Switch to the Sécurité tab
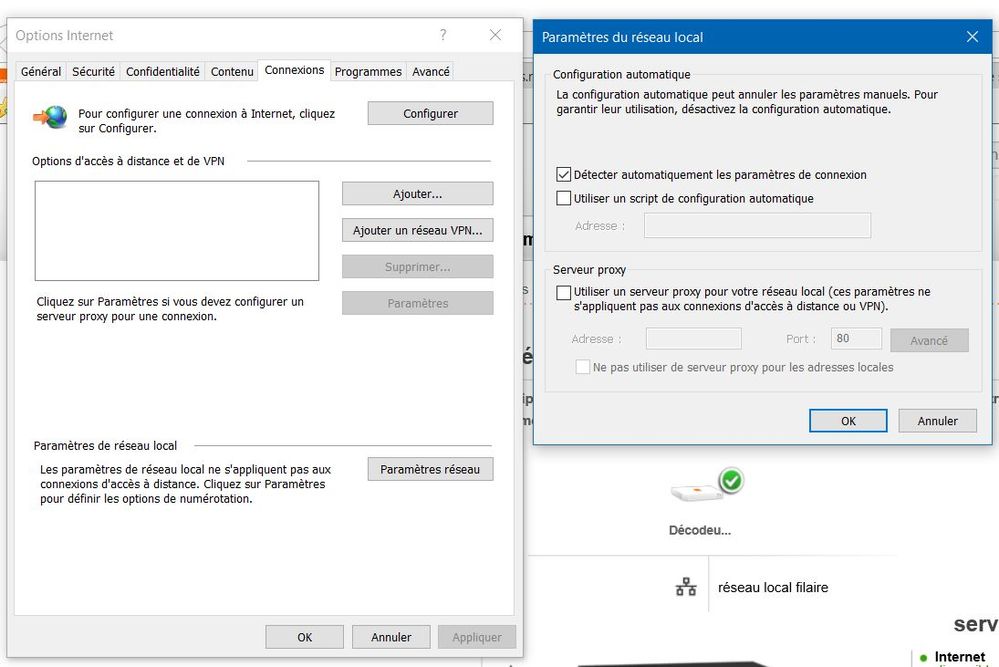 click(93, 71)
